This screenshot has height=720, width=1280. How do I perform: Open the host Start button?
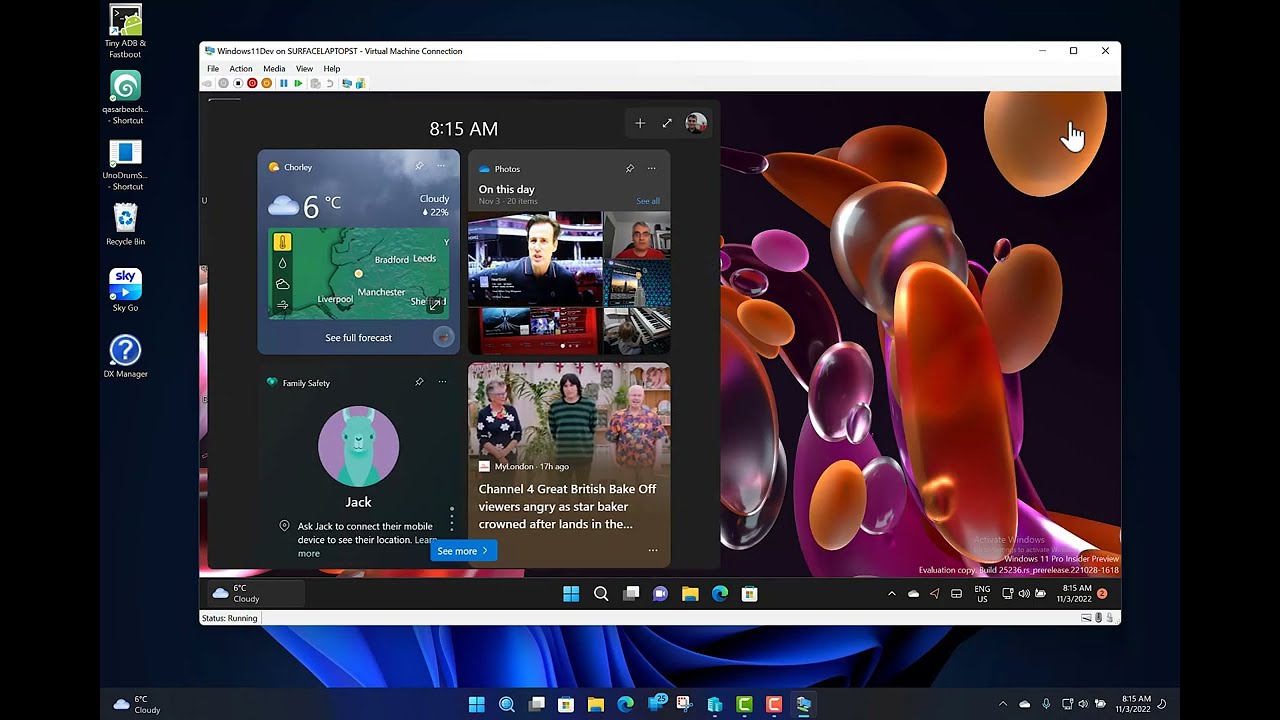(477, 704)
